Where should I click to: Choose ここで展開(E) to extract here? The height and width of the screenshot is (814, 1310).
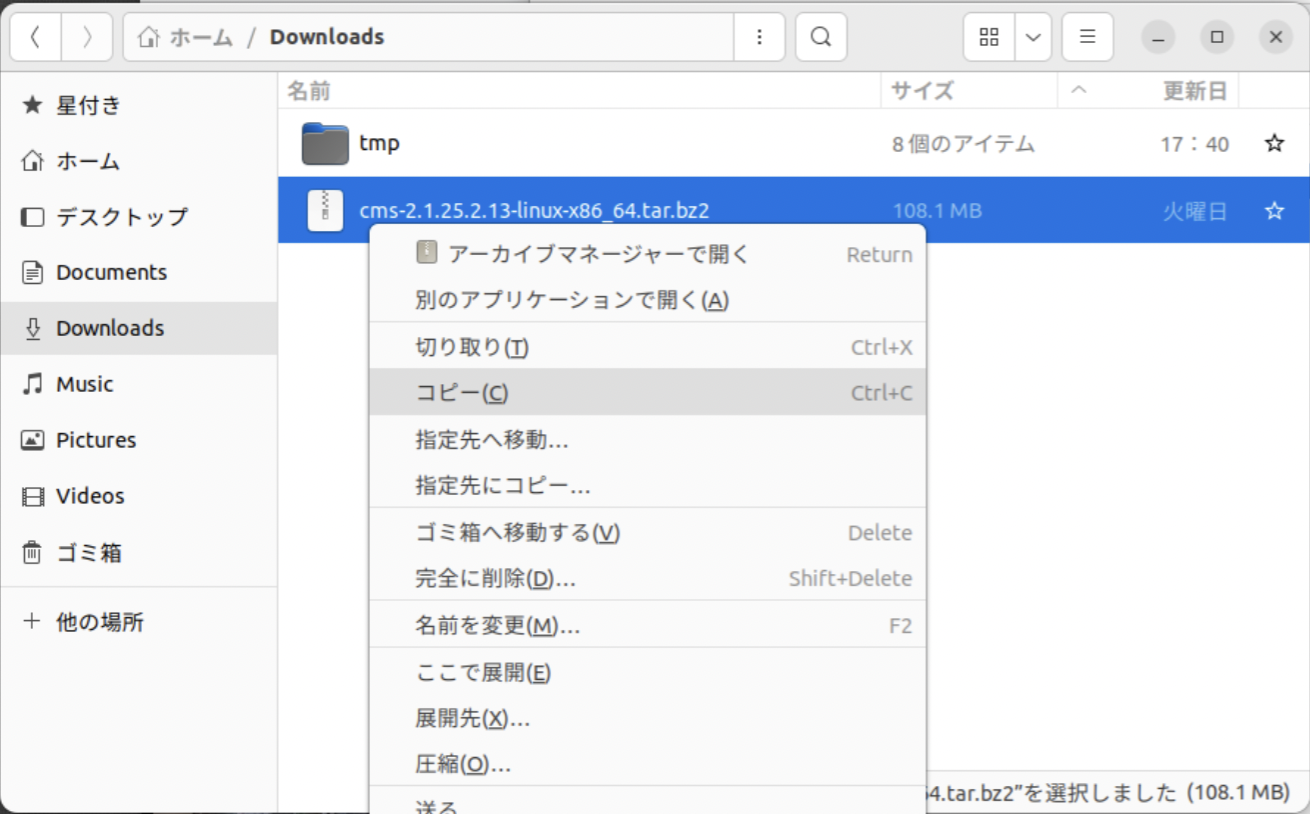[x=483, y=672]
